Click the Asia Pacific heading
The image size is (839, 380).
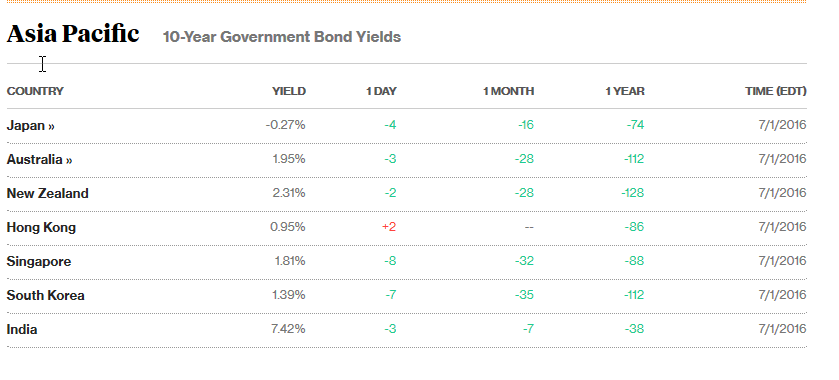click(x=73, y=34)
